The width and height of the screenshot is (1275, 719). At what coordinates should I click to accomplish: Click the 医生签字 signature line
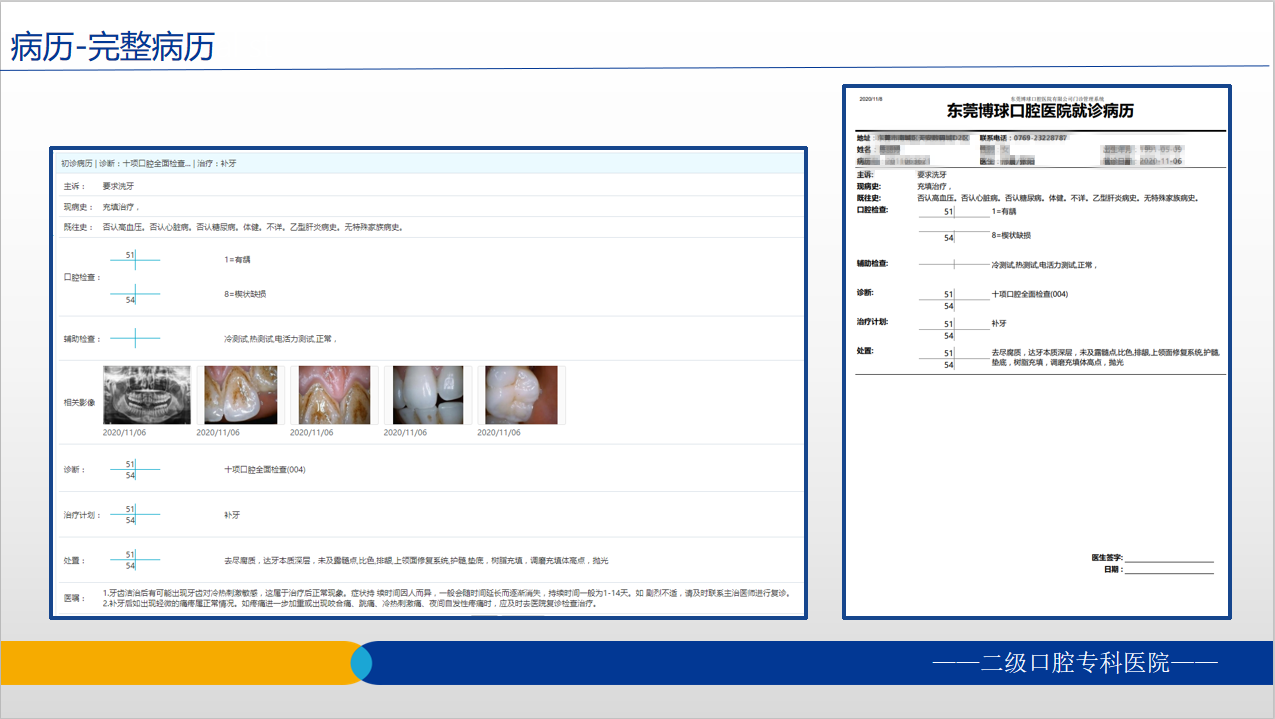pyautogui.click(x=1168, y=558)
